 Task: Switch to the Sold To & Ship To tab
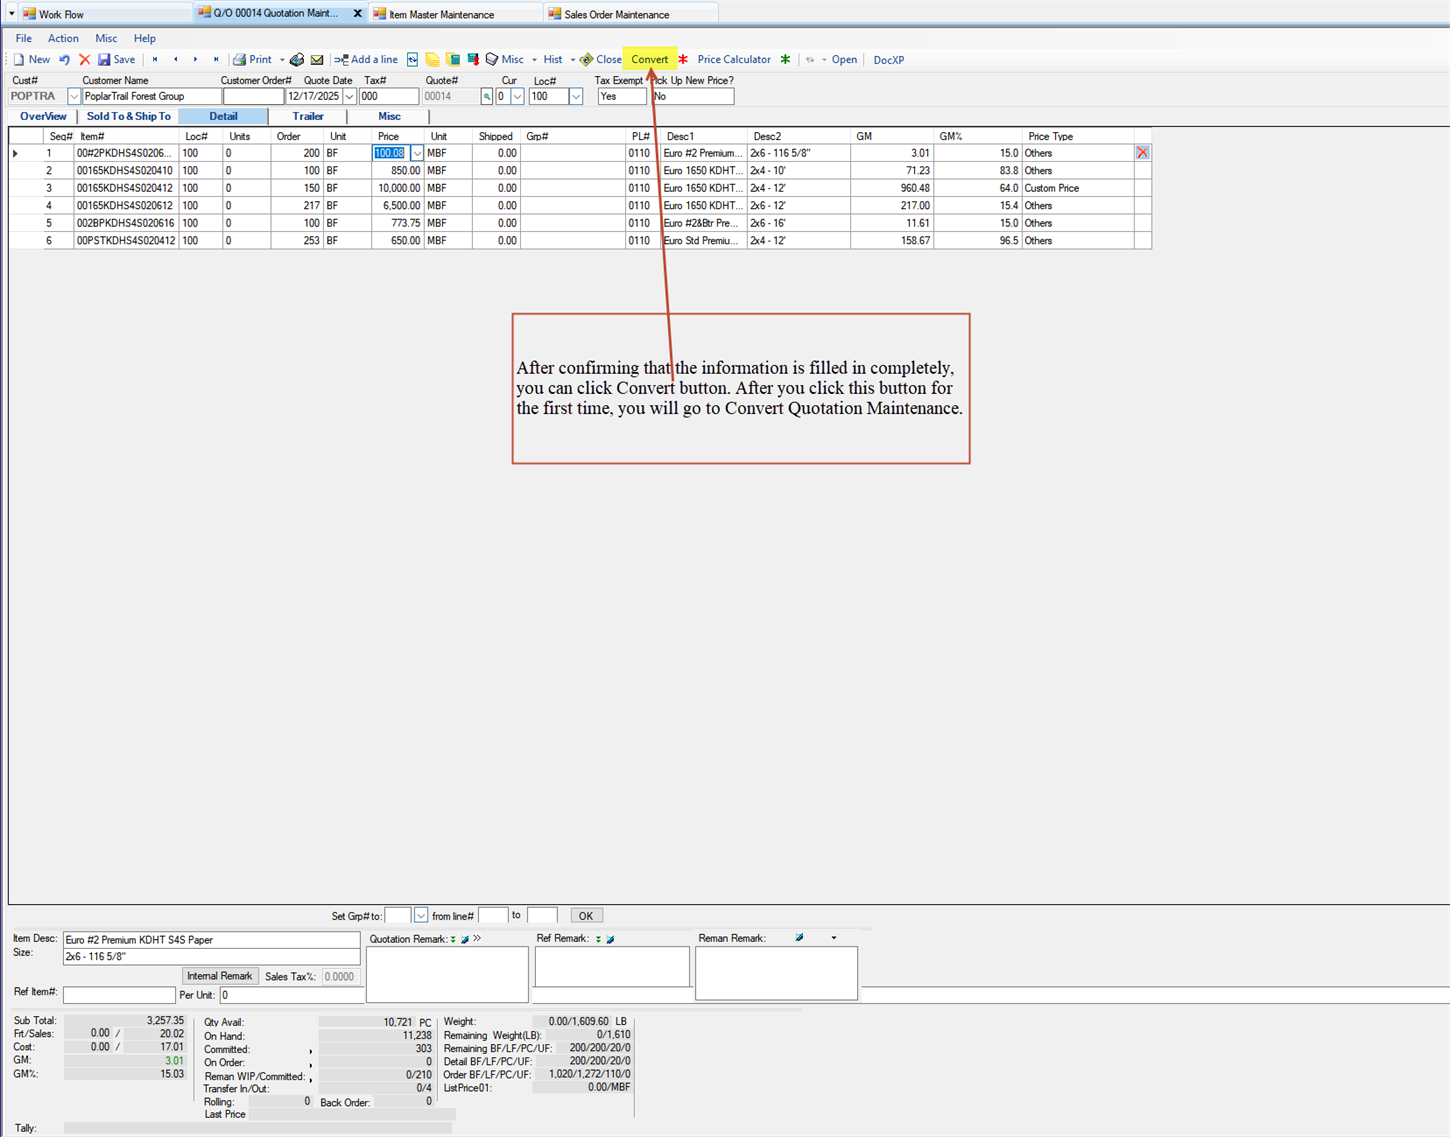tap(128, 117)
